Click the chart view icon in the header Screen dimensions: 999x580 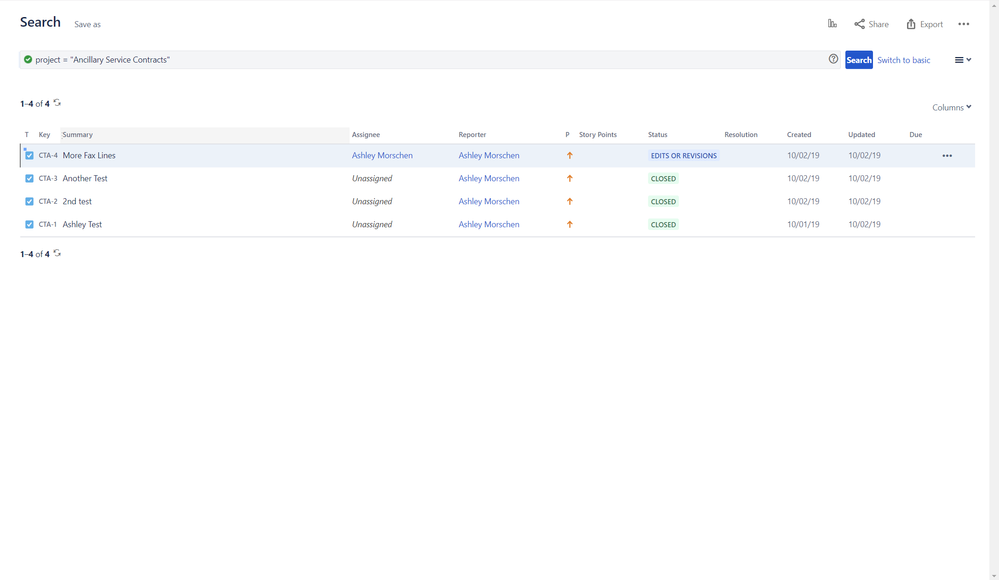(x=832, y=24)
